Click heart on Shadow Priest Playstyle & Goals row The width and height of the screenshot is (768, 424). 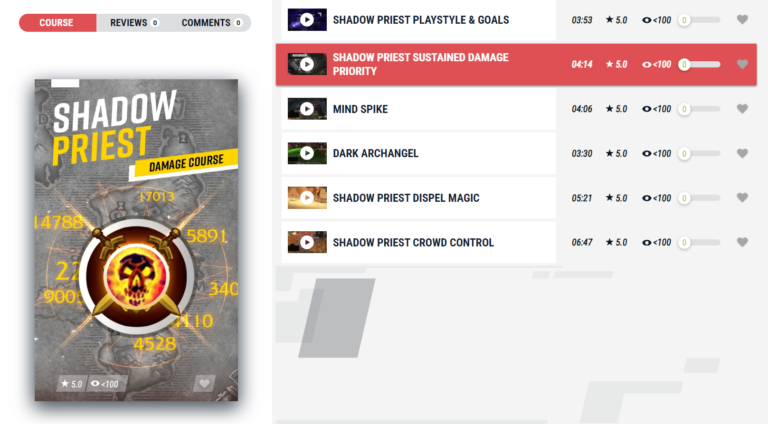742,20
